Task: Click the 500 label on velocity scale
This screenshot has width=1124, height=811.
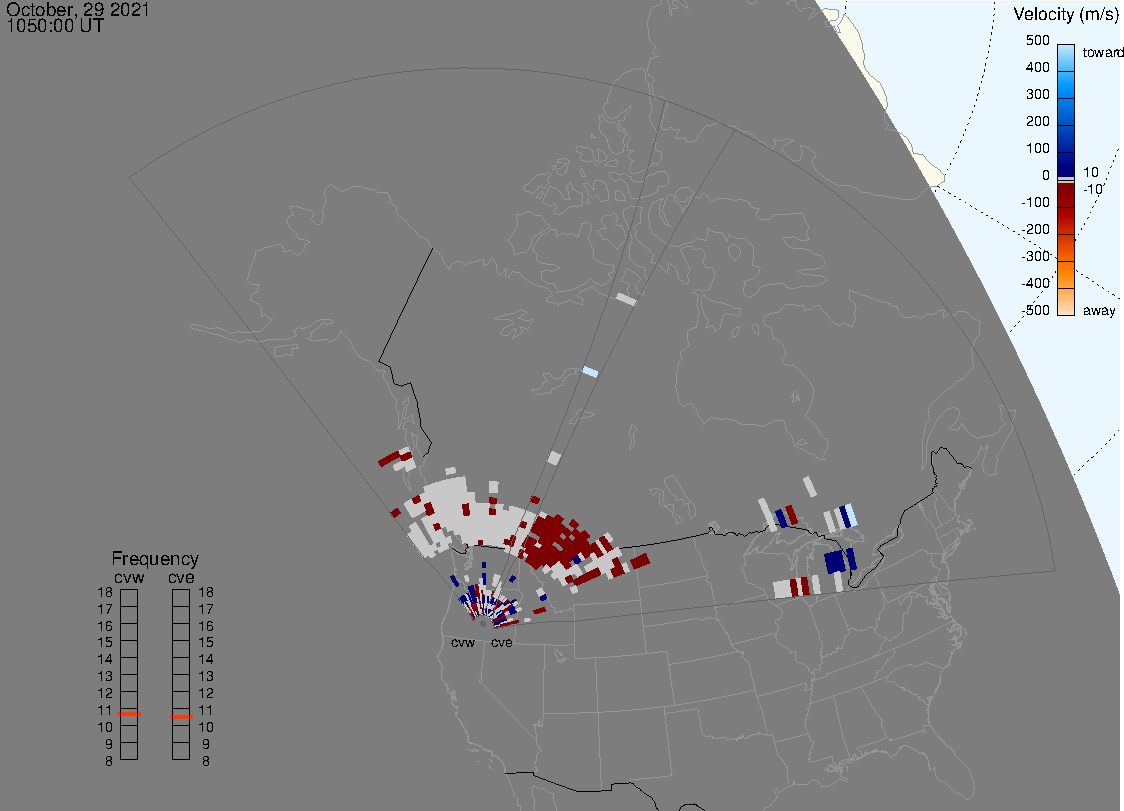Action: pos(1037,40)
